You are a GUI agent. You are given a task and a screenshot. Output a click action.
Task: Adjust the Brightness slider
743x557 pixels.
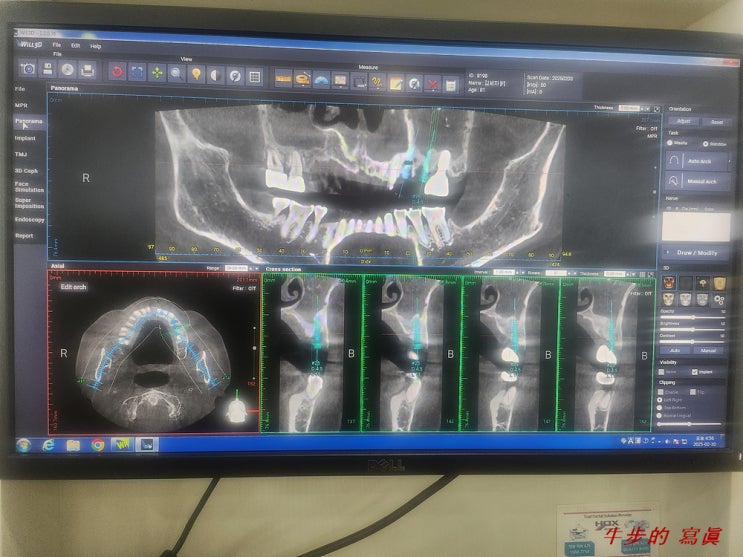click(x=692, y=329)
